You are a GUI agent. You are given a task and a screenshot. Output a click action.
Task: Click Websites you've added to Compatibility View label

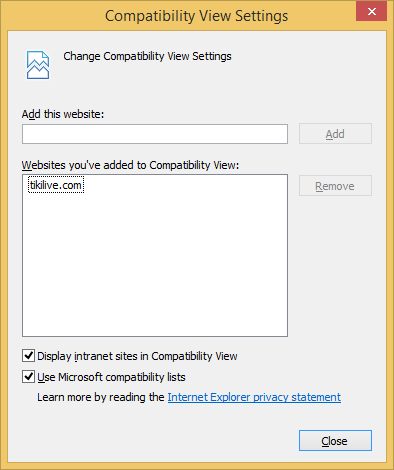(x=130, y=165)
